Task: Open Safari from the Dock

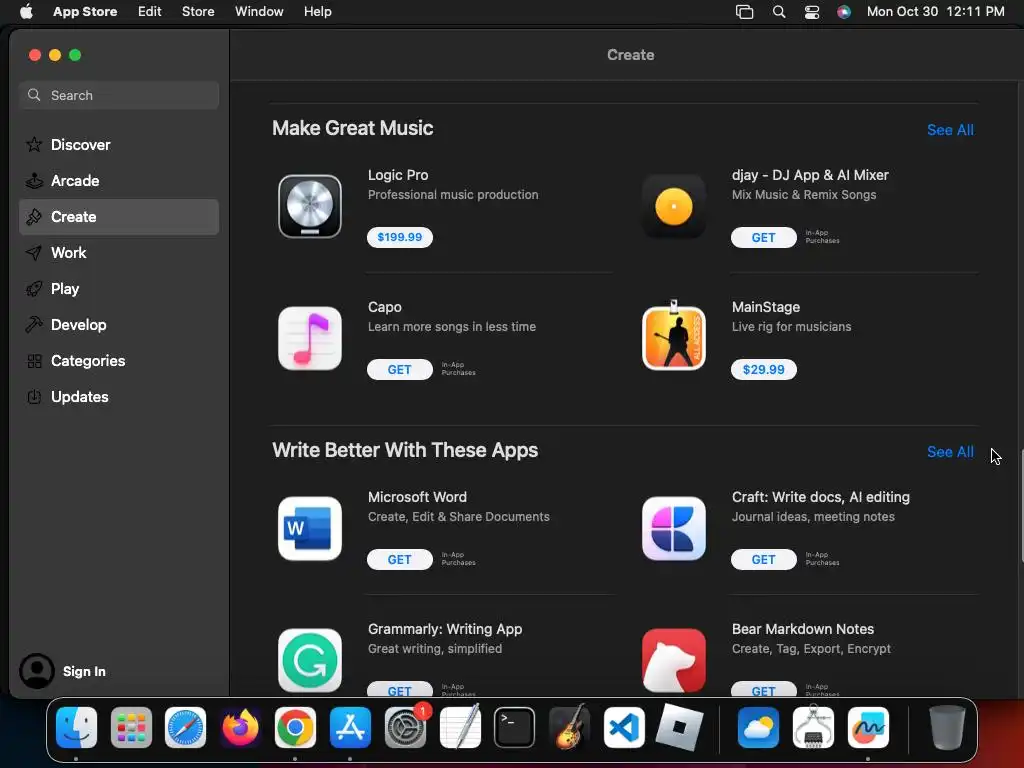Action: [185, 727]
